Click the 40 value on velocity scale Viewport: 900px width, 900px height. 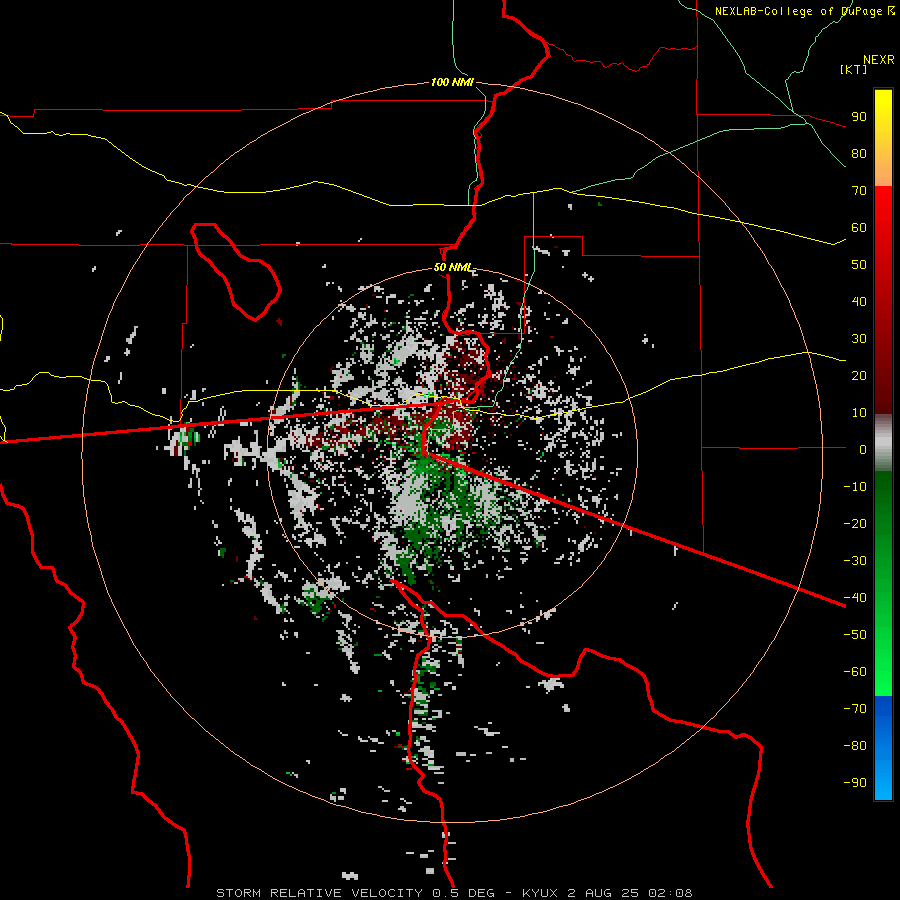859,301
